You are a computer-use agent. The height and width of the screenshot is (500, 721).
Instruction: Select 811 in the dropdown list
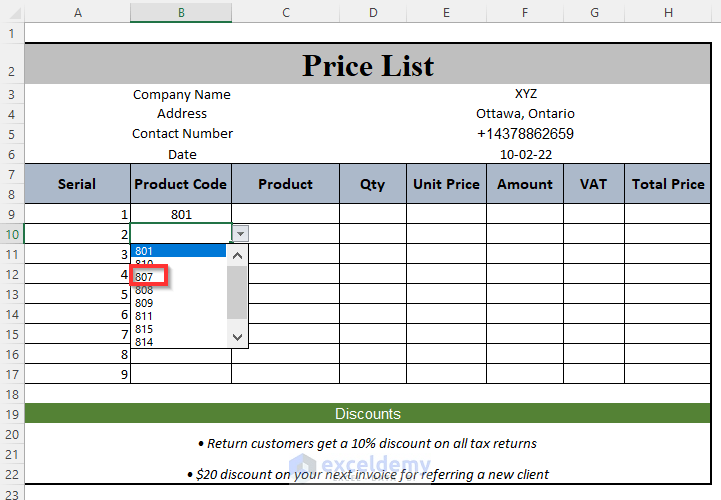146,316
